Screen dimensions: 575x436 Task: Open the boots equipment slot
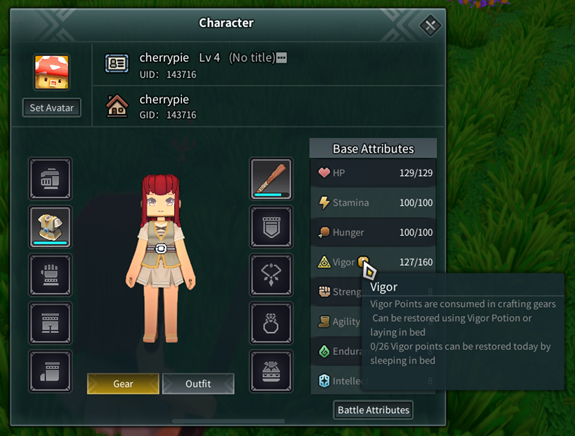point(50,371)
